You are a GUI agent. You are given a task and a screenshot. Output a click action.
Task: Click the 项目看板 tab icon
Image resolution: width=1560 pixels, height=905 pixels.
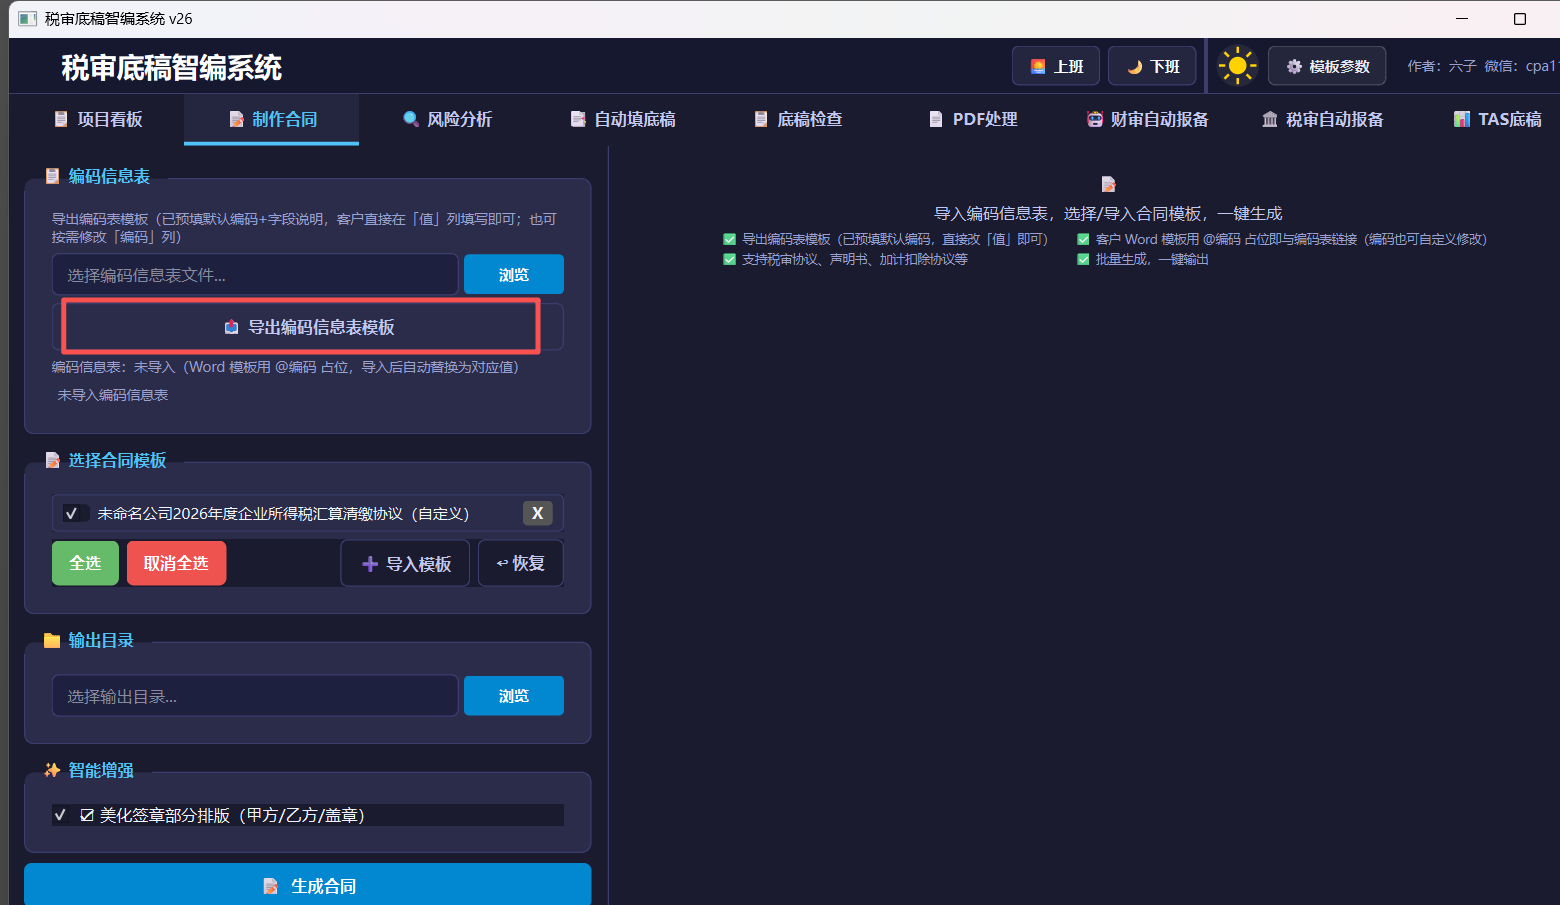(61, 119)
